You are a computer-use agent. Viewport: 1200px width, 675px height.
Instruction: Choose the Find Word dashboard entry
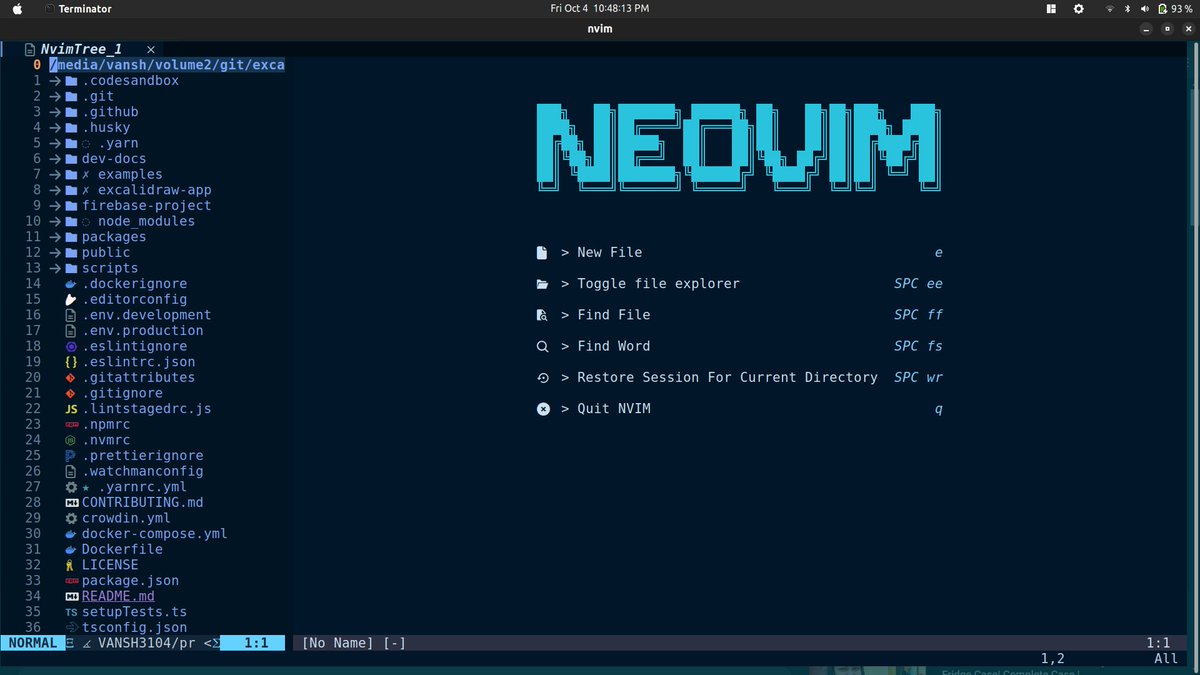point(739,346)
